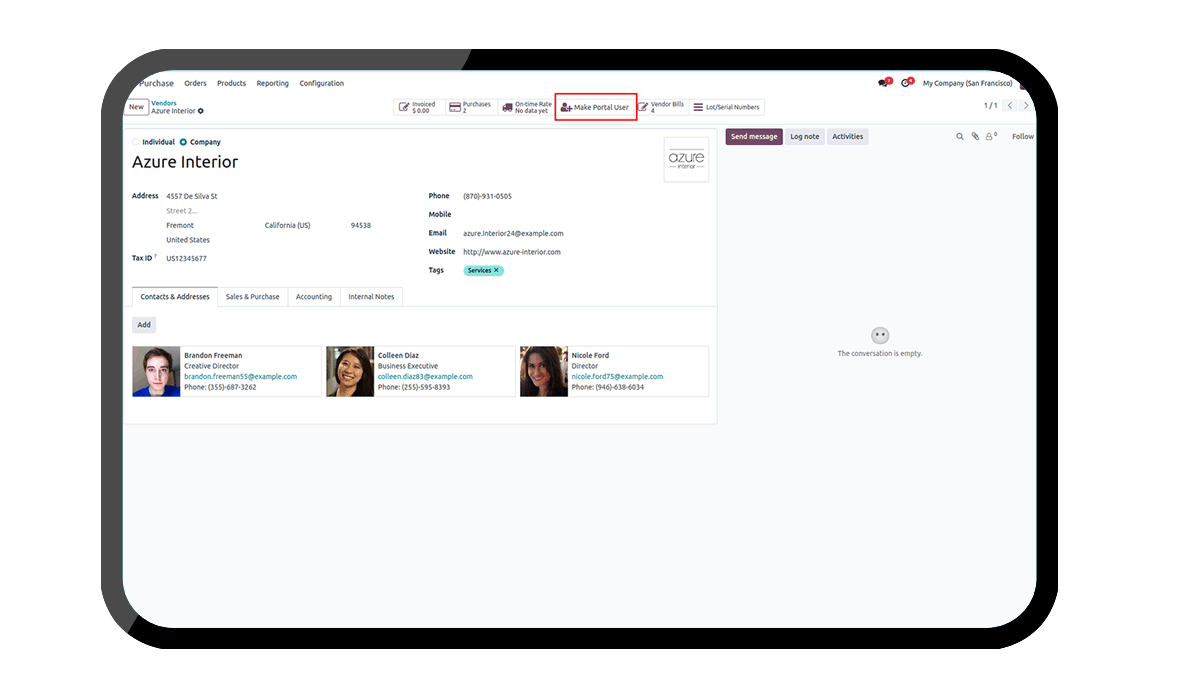Click email colleen.diaz83@example.com
Image resolution: width=1200 pixels, height=697 pixels.
(x=425, y=377)
